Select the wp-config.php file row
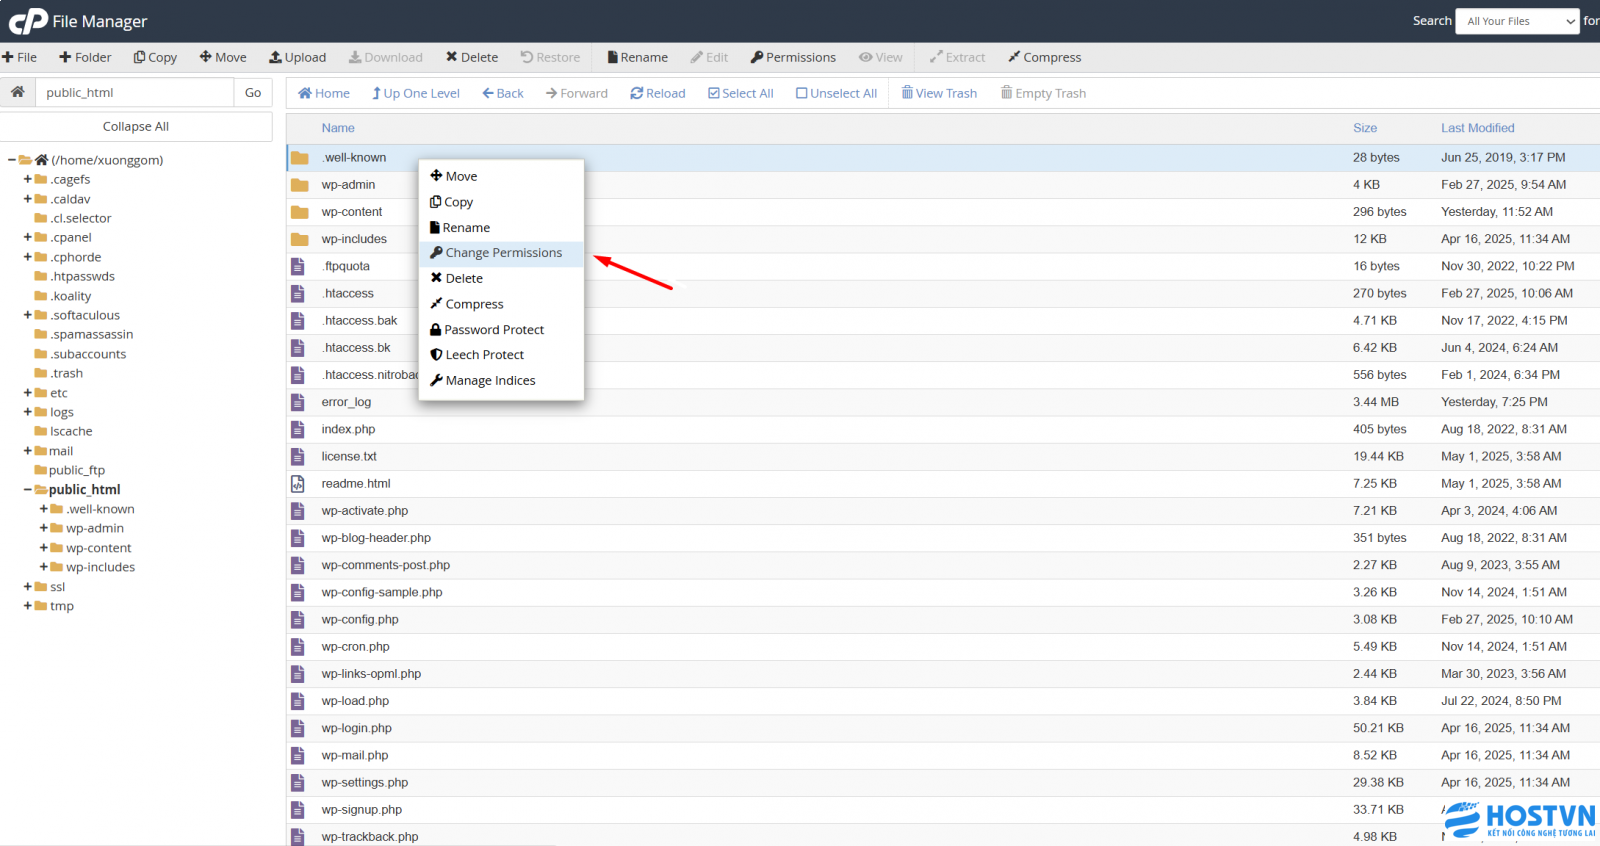Screen dimensions: 1600x846 tap(943, 620)
